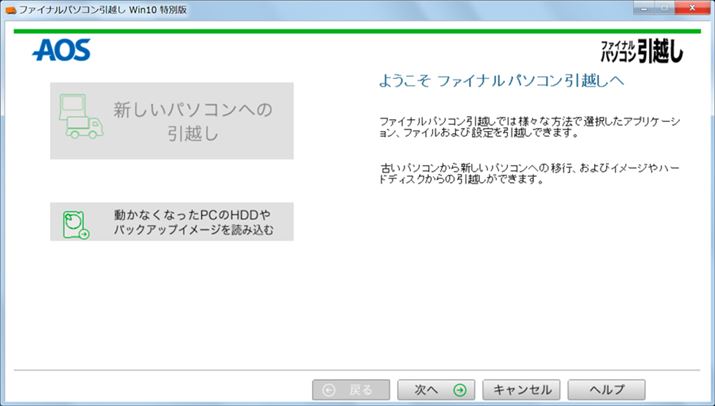Screen dimensions: 715x406
Task: Close the window with the red X
Action: click(692, 8)
